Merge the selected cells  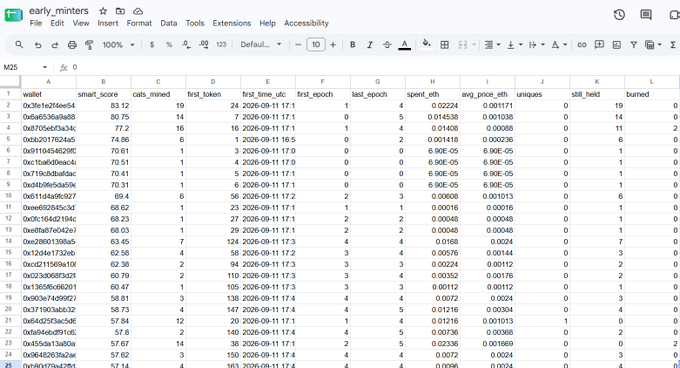tap(463, 45)
